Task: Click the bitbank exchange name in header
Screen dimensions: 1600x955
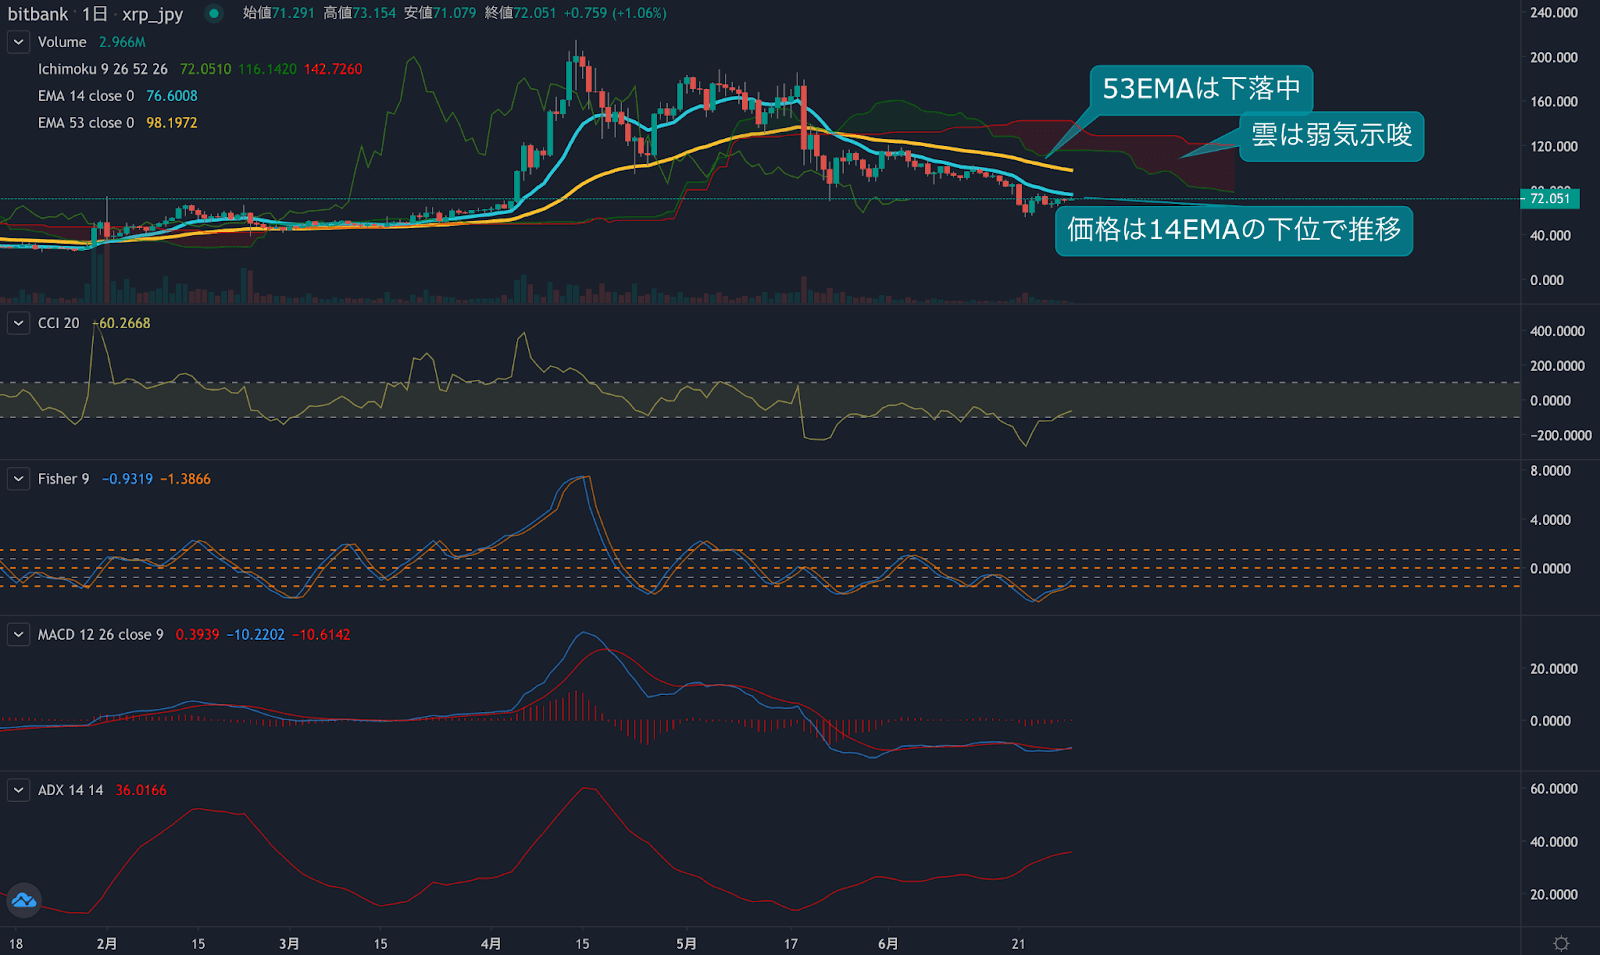Action: pyautogui.click(x=38, y=14)
